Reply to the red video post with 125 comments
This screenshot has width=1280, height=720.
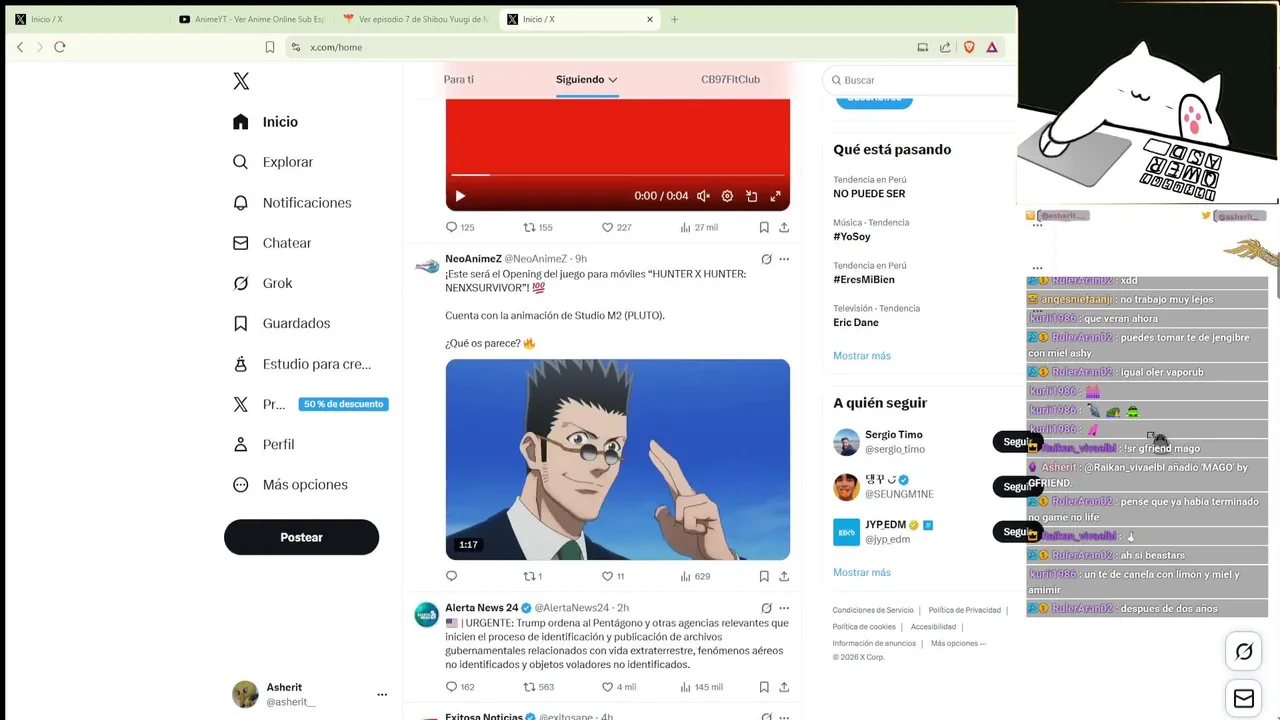460,227
